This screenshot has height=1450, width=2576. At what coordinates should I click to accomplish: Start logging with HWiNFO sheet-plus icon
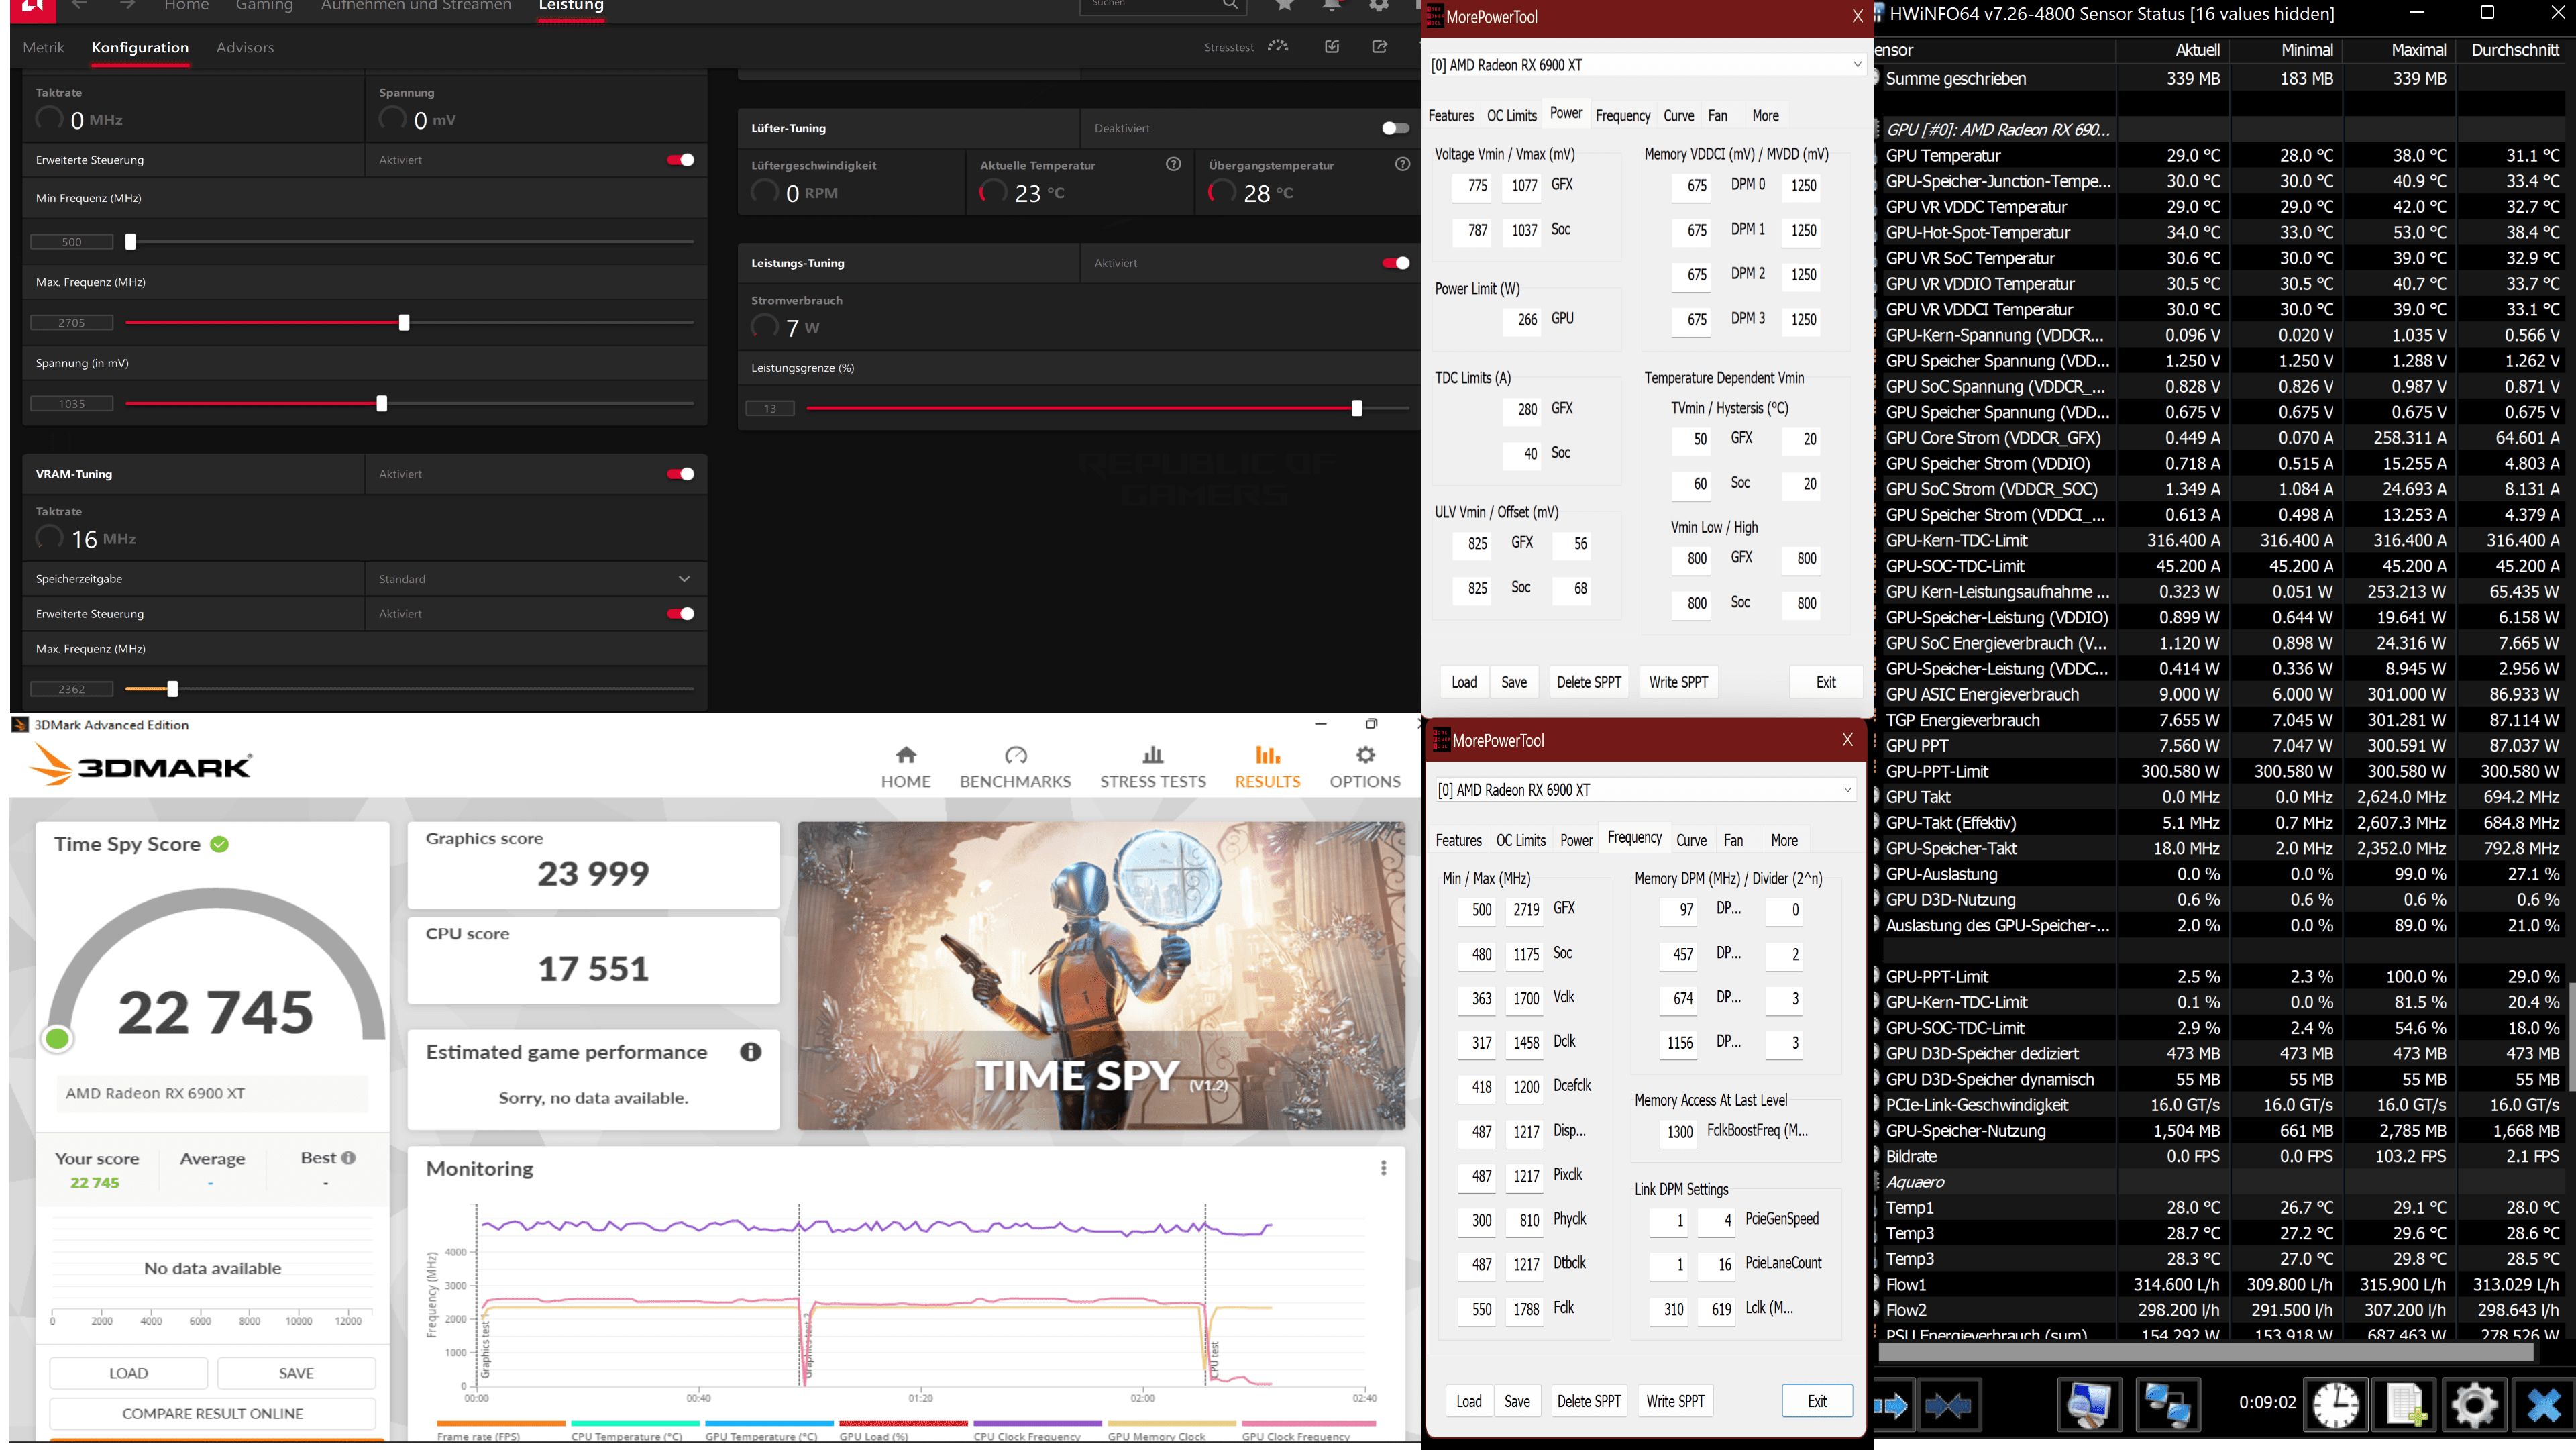[2405, 1405]
